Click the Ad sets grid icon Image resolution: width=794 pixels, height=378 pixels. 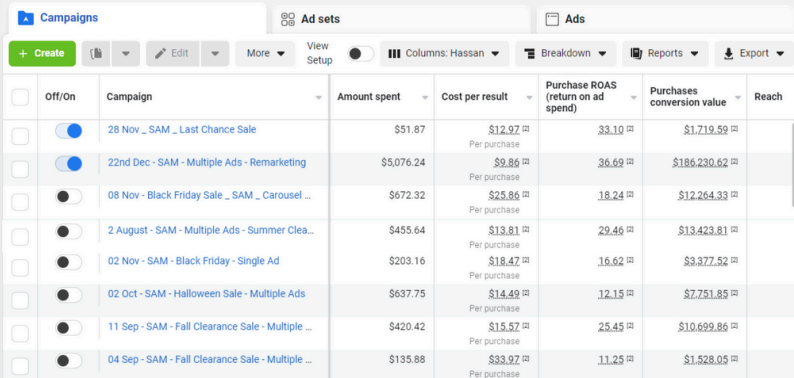point(288,19)
